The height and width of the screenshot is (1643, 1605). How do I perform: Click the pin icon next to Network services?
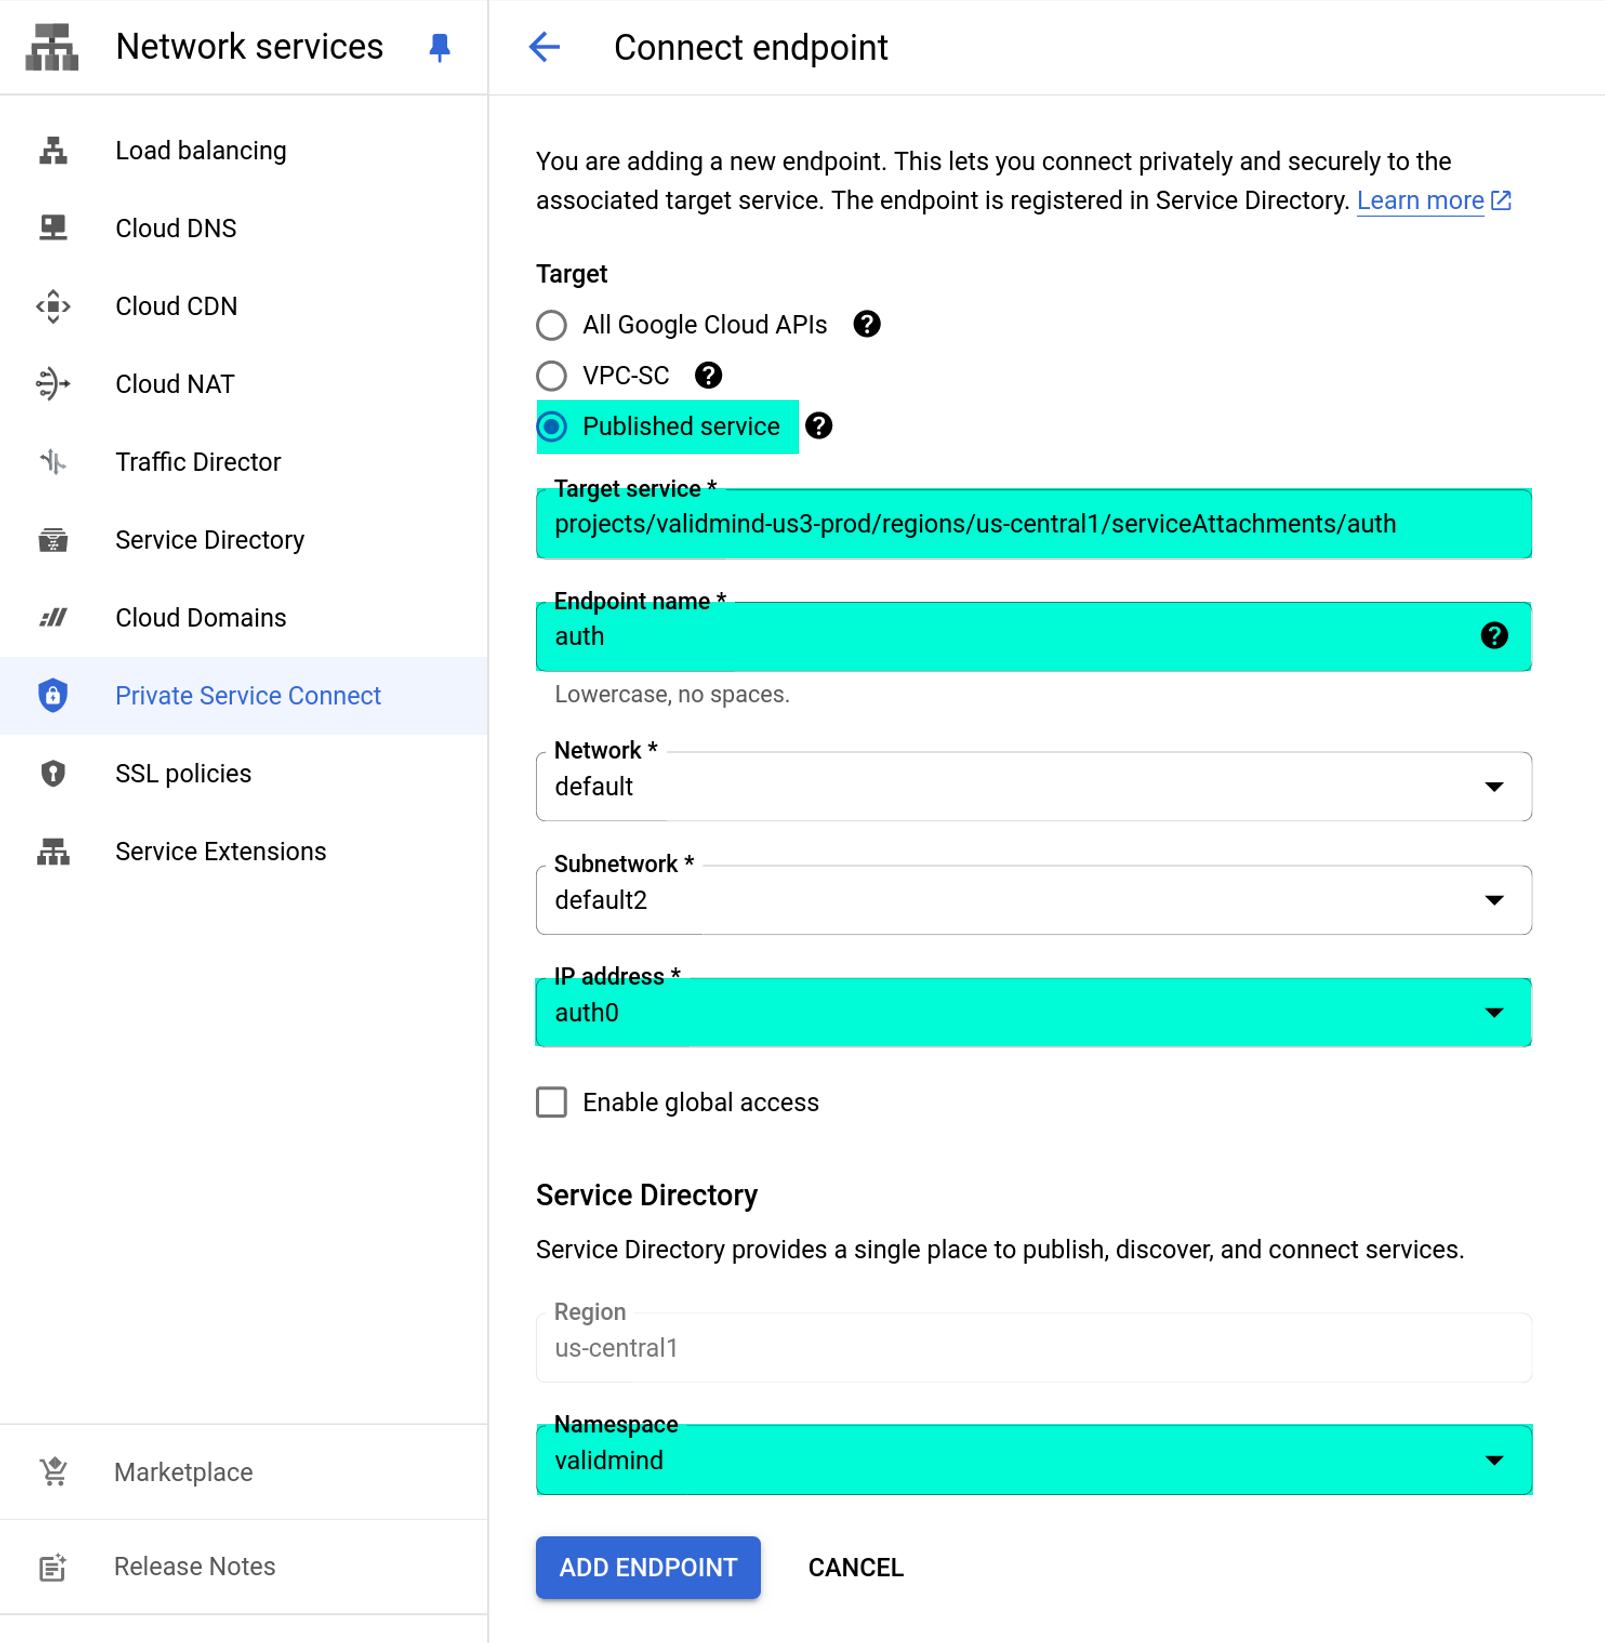point(439,47)
